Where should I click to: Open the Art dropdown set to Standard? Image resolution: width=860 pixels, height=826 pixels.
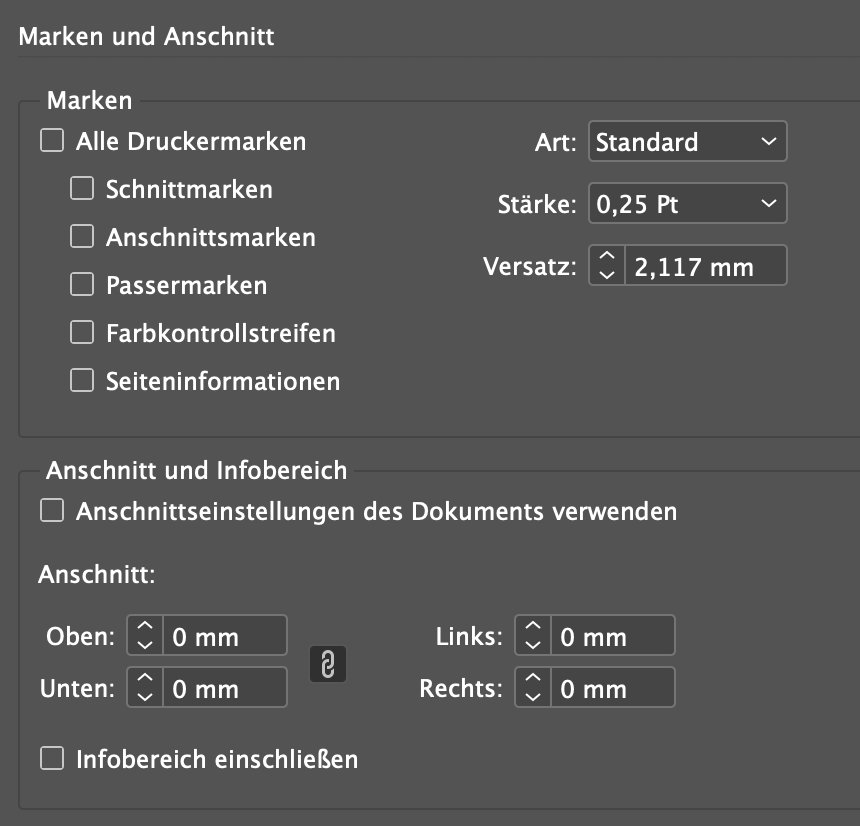click(688, 142)
